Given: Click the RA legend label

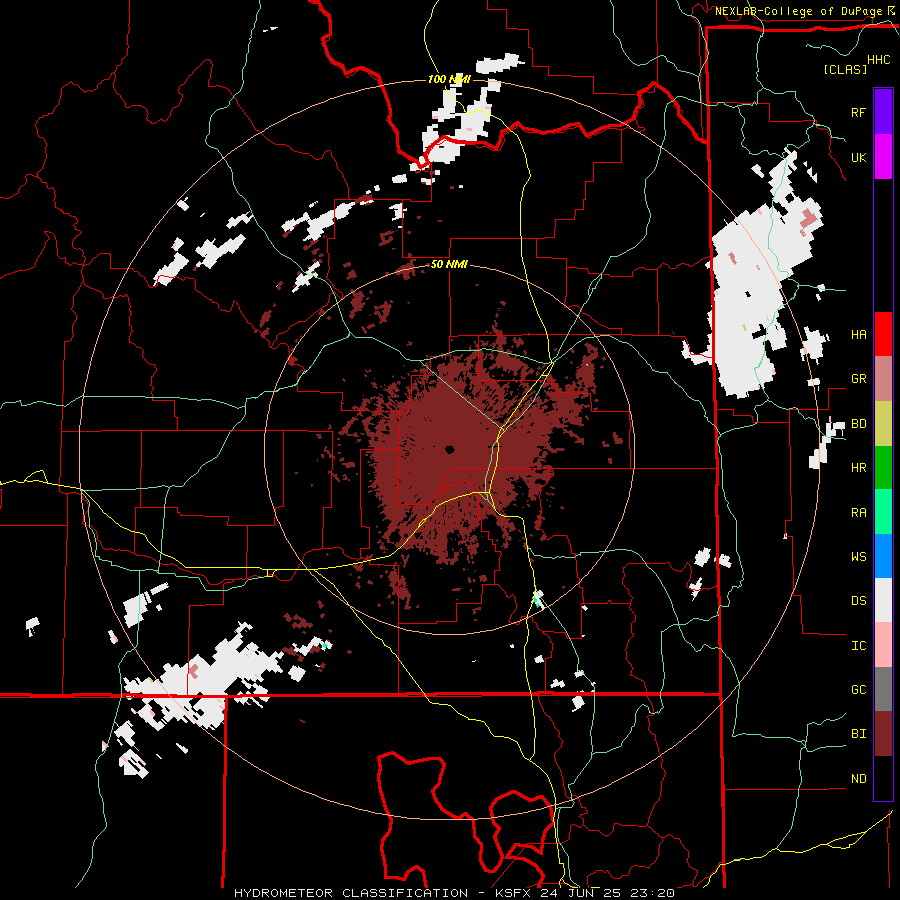Looking at the screenshot, I should 858,512.
